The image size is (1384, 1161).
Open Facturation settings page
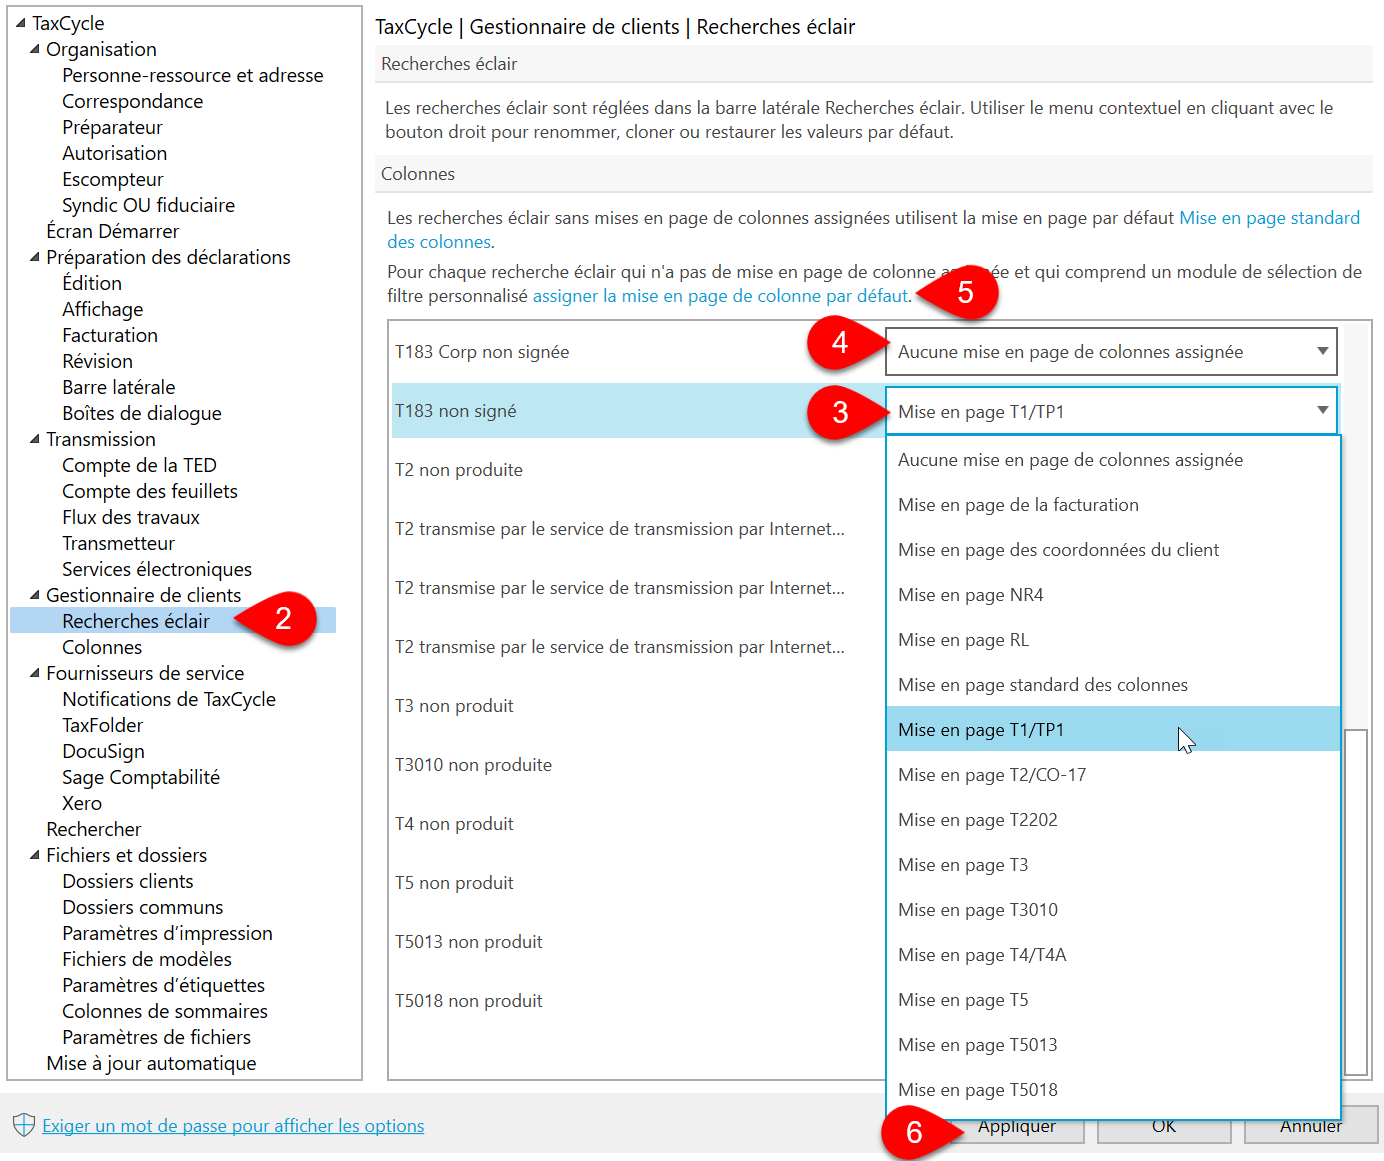point(110,335)
